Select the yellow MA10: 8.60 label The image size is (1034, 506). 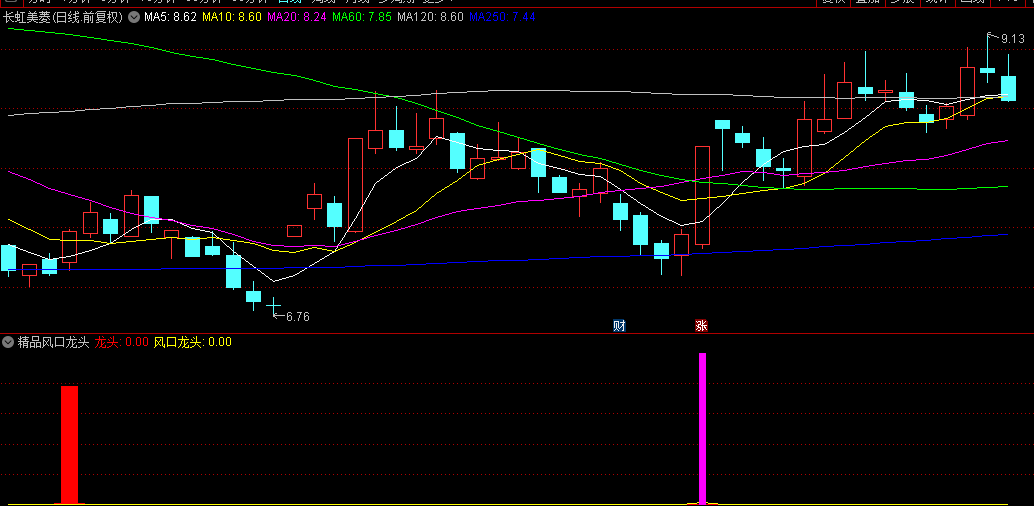pyautogui.click(x=232, y=17)
